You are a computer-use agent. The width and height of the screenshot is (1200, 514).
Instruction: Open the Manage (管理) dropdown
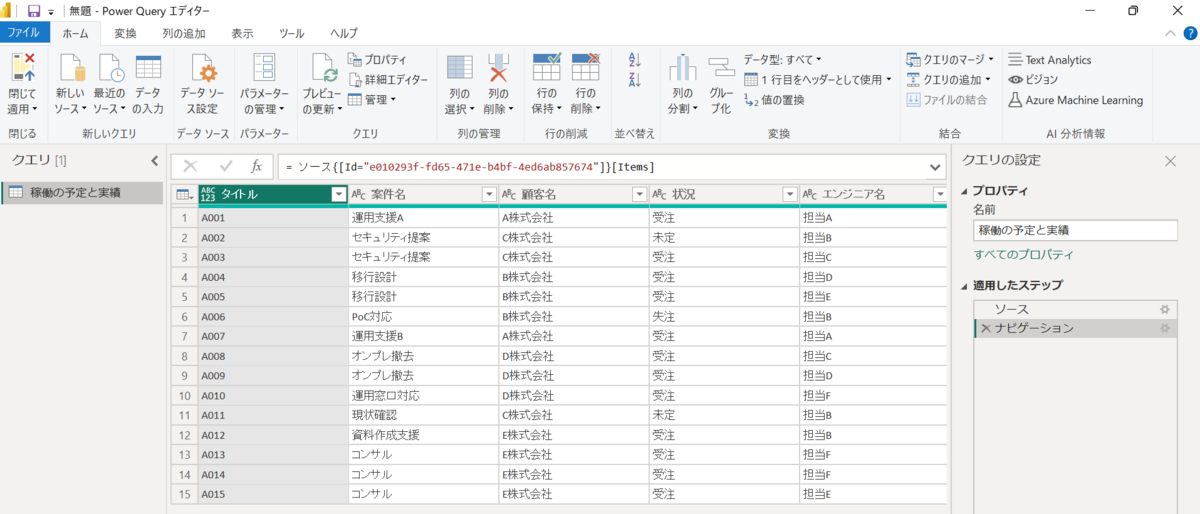click(372, 100)
